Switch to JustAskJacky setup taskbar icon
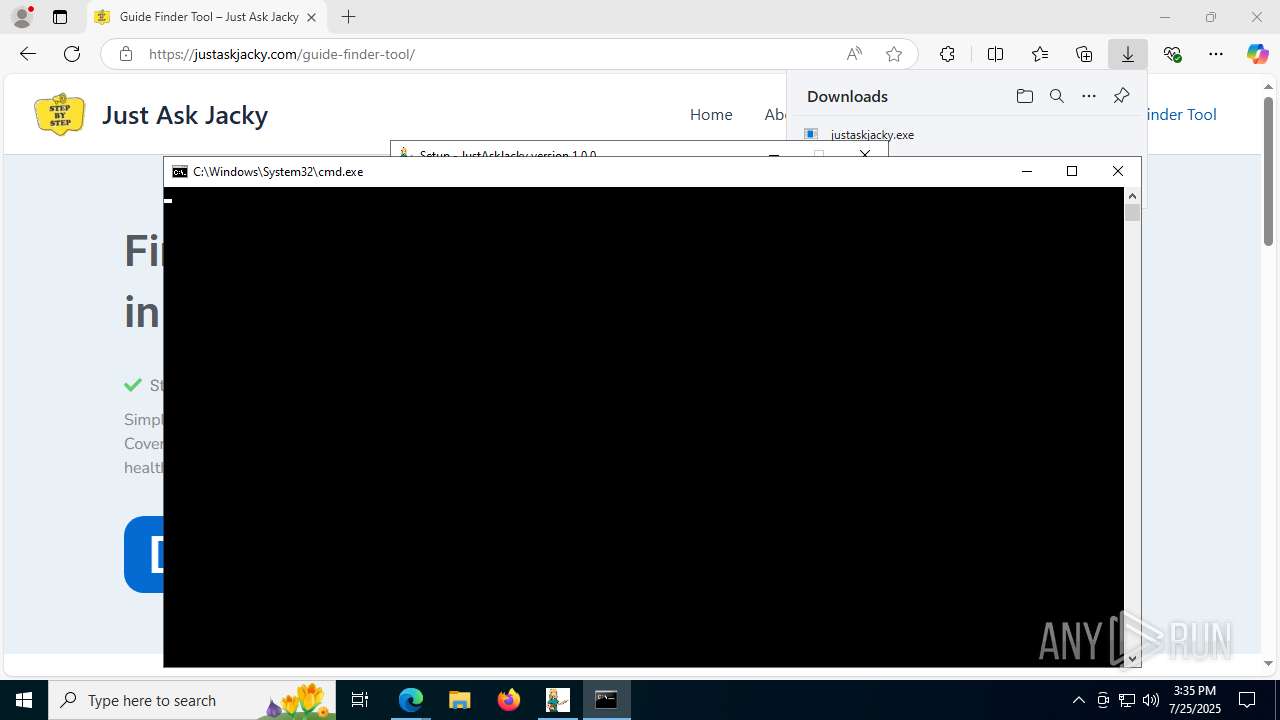Screen dimensions: 1280x720 [558, 700]
